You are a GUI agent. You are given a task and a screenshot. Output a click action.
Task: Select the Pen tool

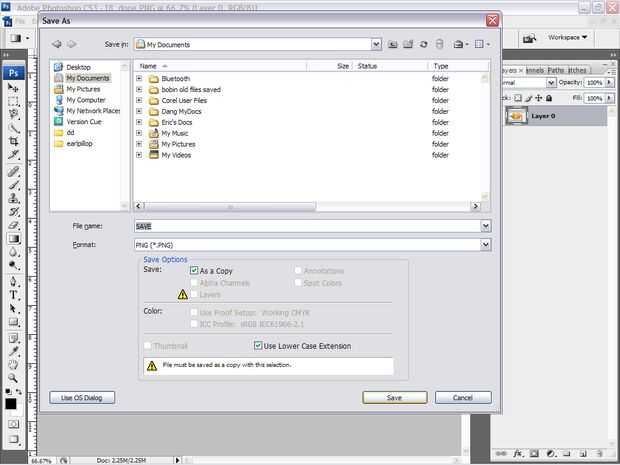[x=13, y=282]
